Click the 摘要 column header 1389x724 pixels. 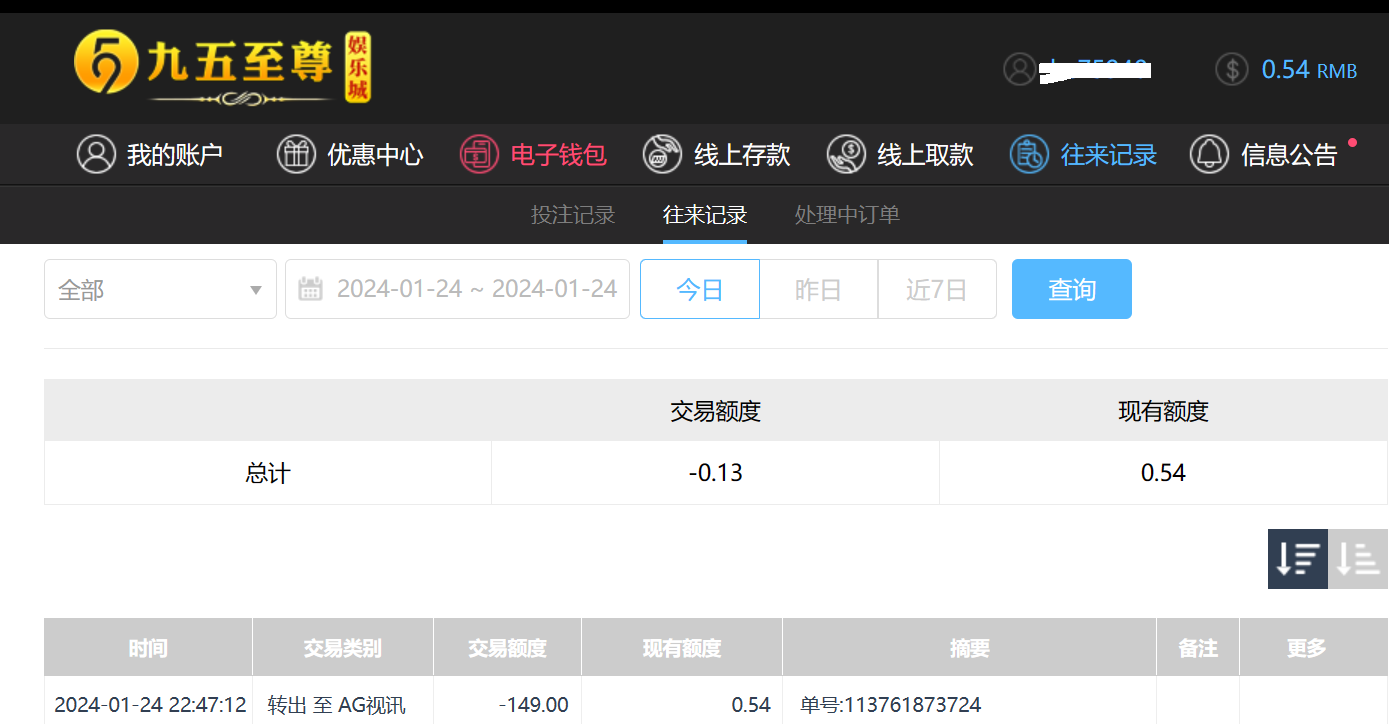(x=969, y=648)
